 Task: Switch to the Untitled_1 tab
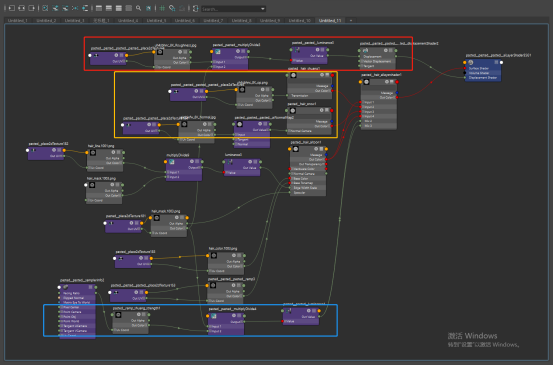18,20
